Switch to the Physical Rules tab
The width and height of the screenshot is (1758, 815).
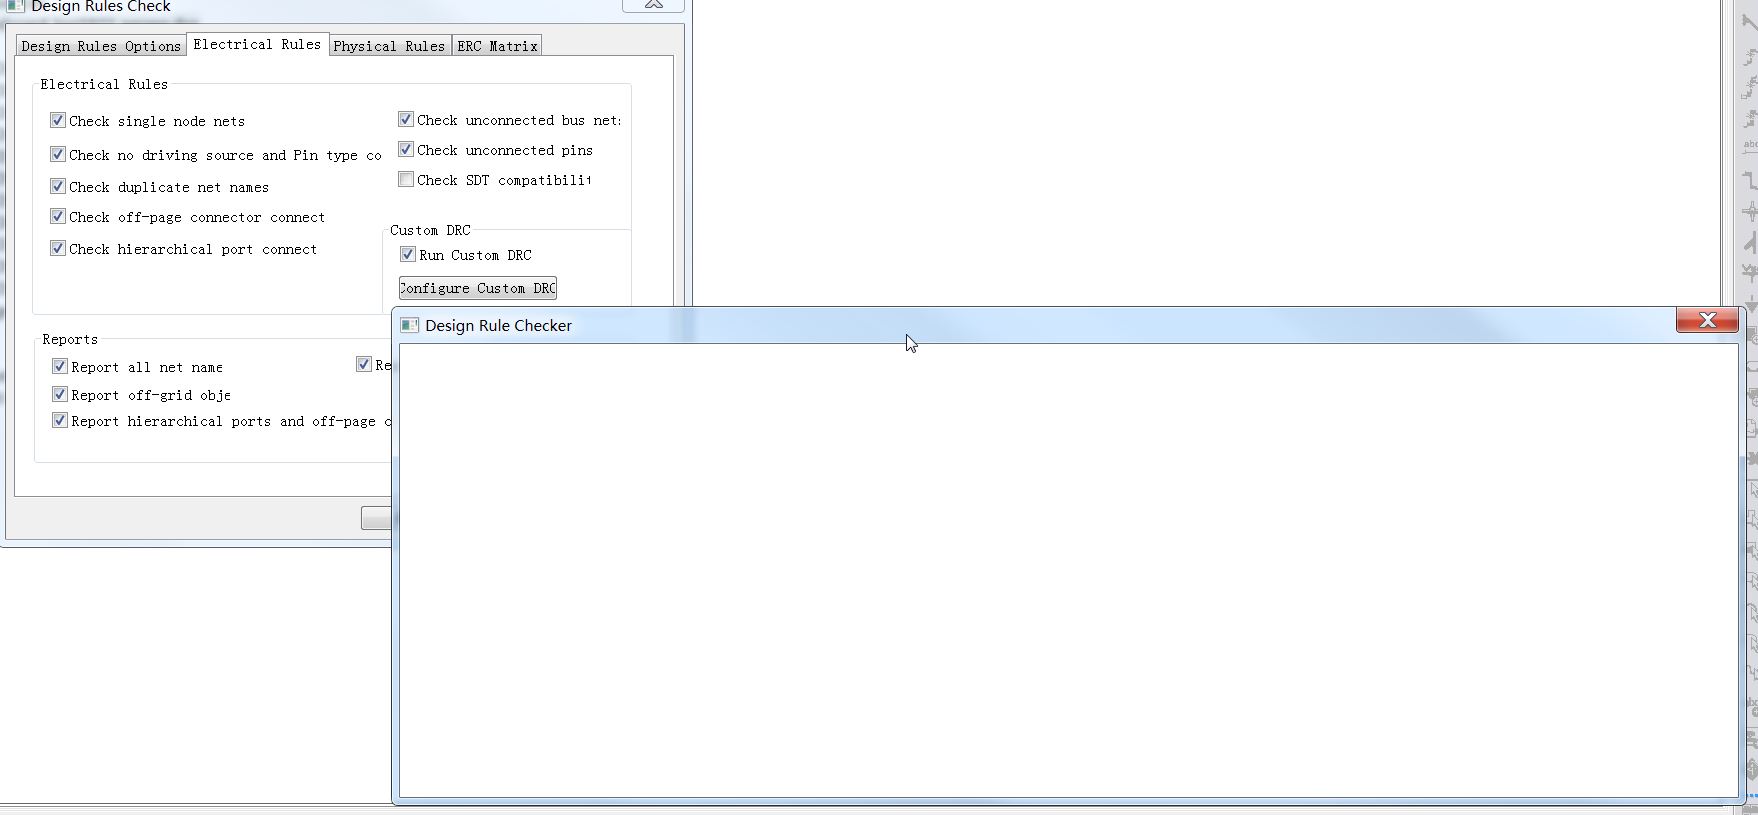point(388,46)
